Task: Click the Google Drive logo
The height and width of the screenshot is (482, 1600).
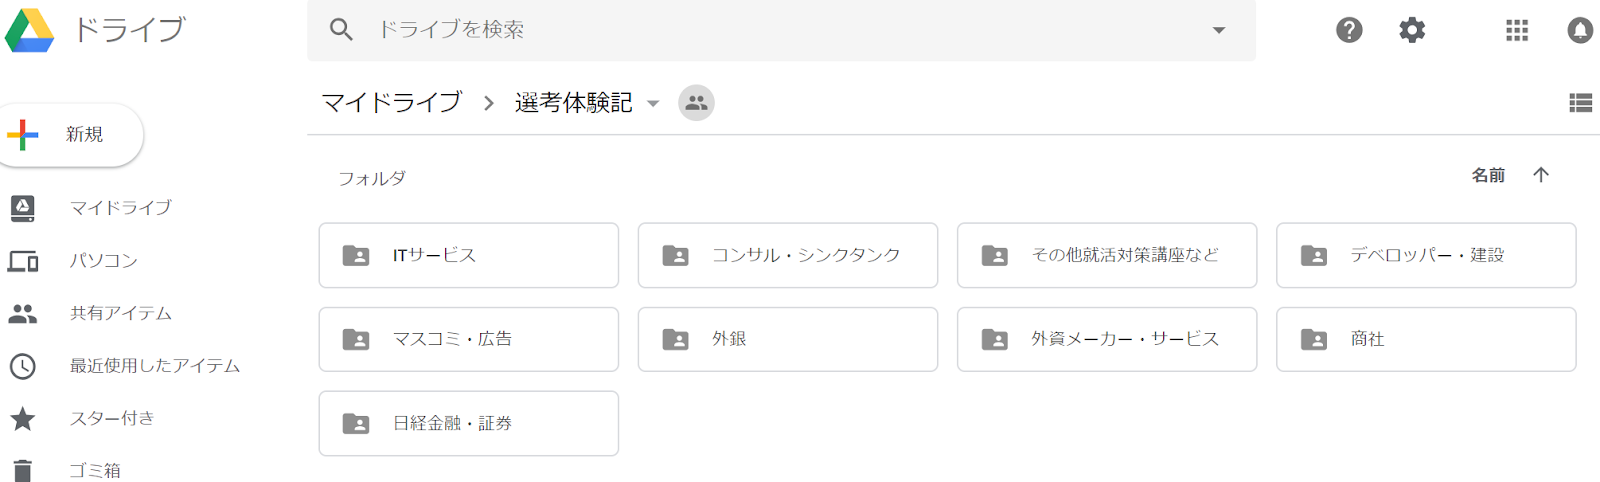Action: pos(29,30)
